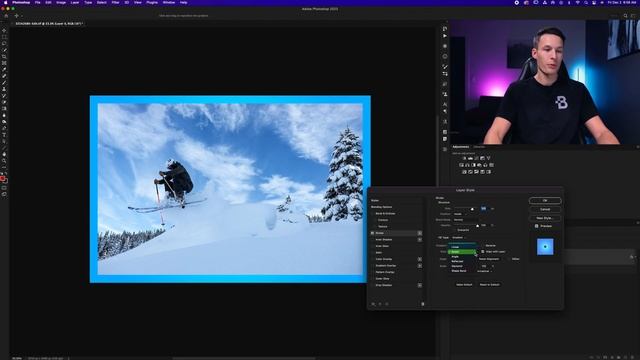Viewport: 640px width, 360px height.
Task: Enable the Inner Shadow checkbox
Action: tap(373, 240)
